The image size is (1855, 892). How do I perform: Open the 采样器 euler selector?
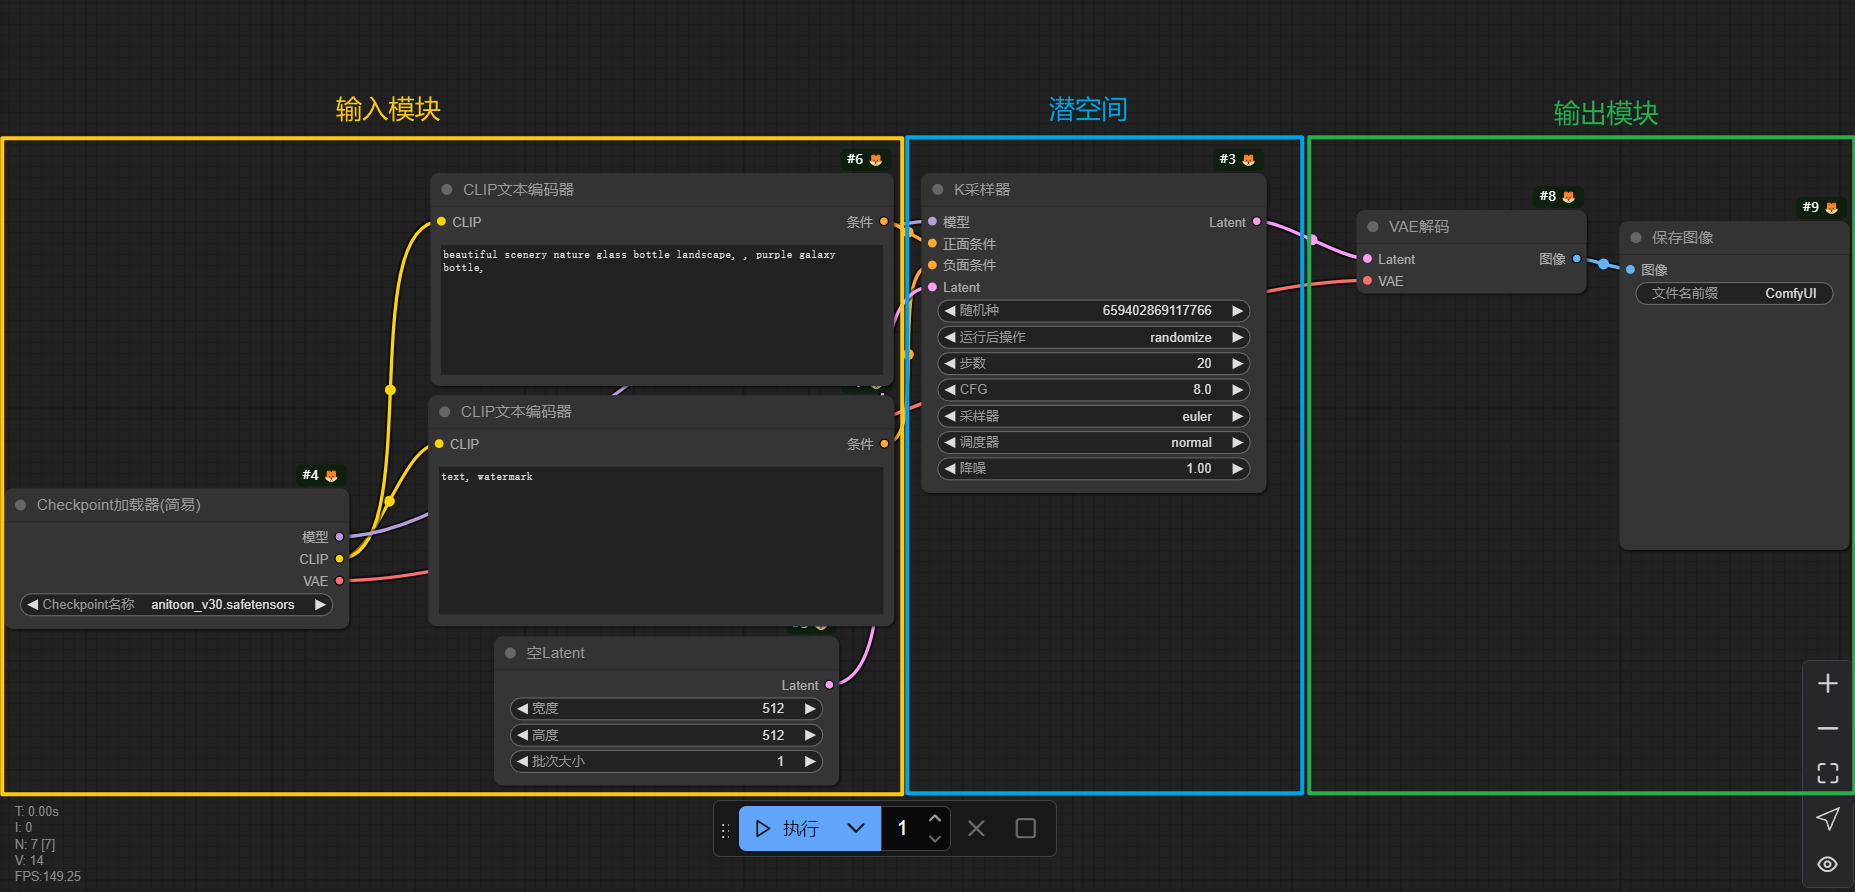click(1093, 416)
